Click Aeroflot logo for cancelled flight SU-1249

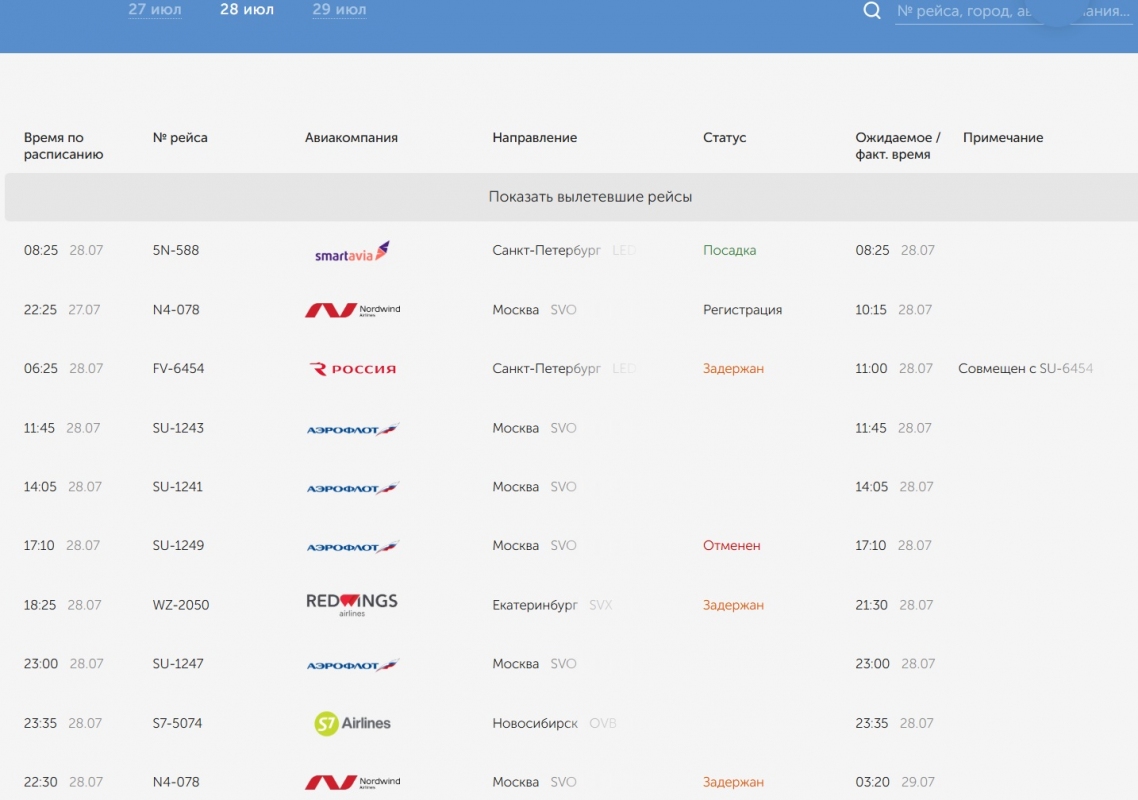tap(352, 547)
